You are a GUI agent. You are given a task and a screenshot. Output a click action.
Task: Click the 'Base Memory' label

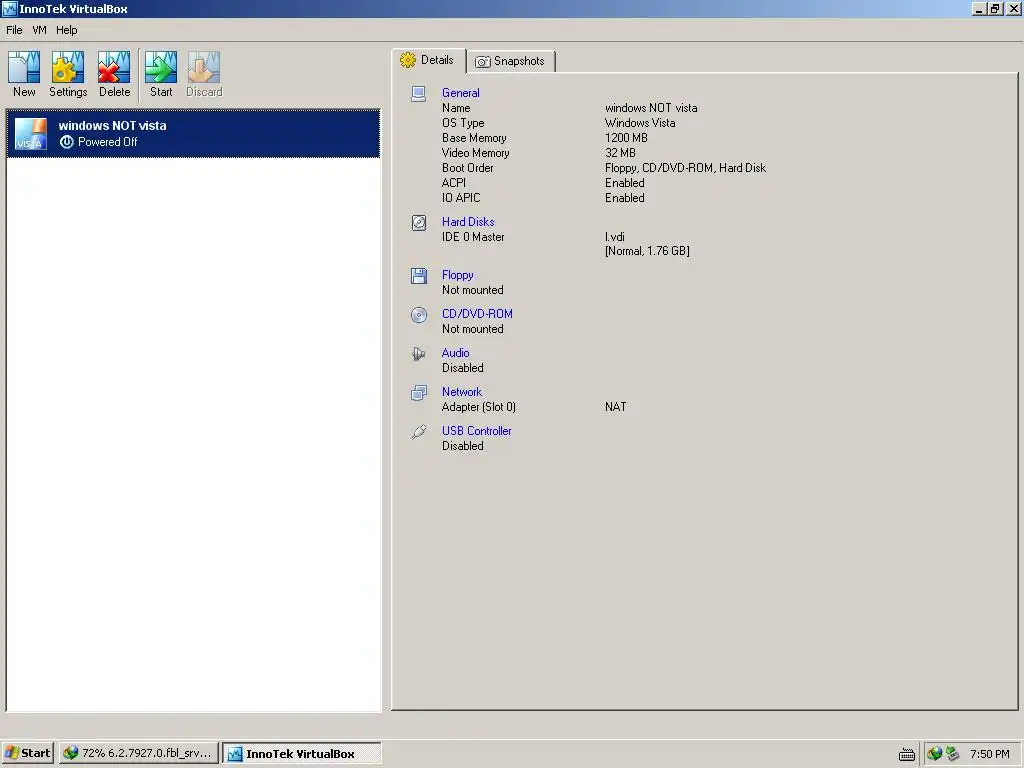coord(474,138)
